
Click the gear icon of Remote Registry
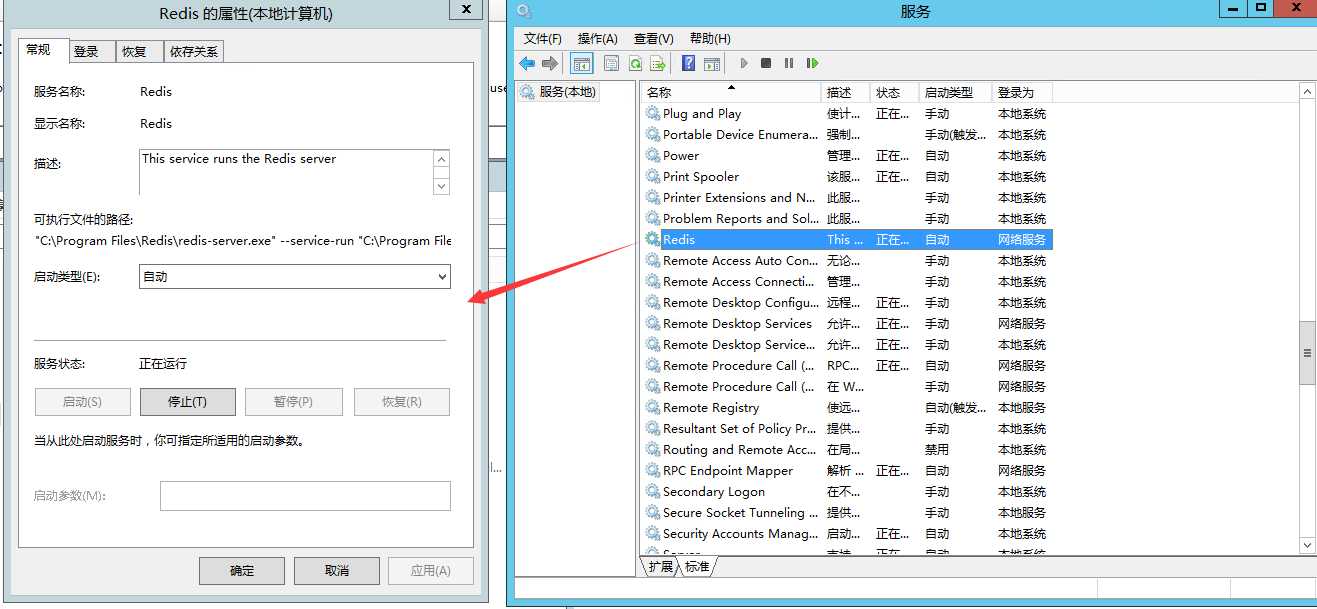click(x=652, y=407)
